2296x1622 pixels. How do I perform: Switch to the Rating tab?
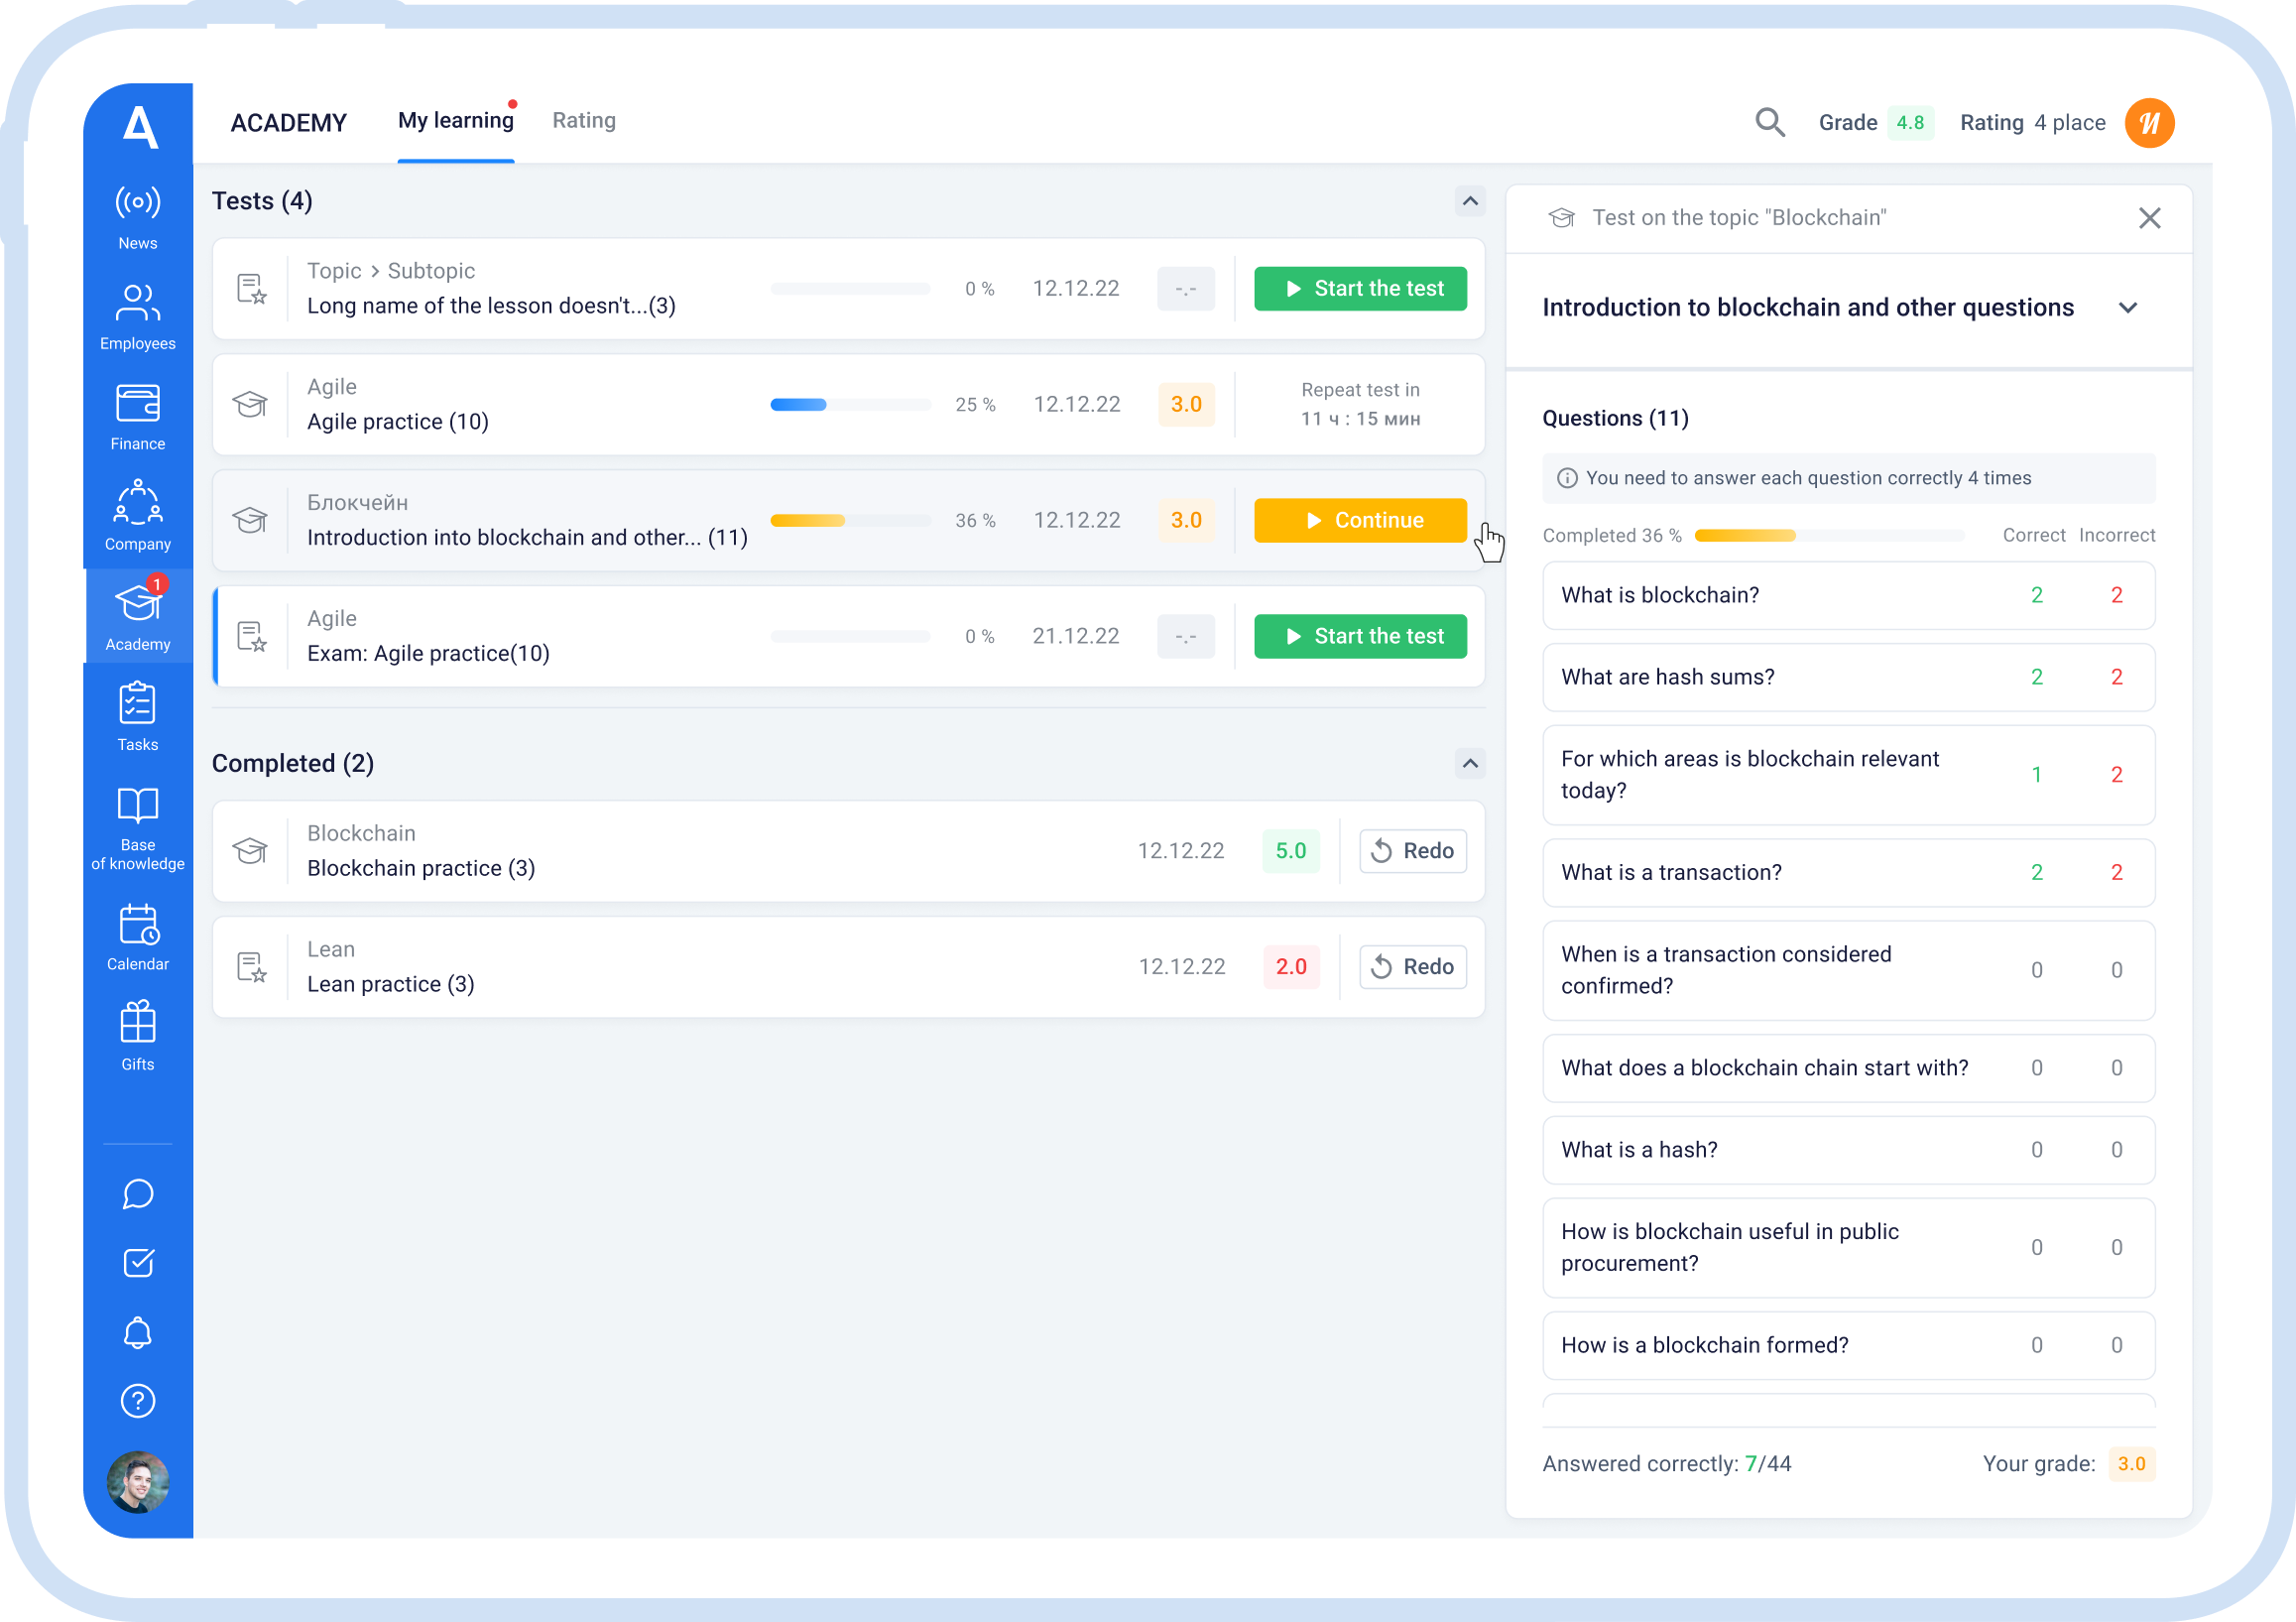pyautogui.click(x=584, y=121)
